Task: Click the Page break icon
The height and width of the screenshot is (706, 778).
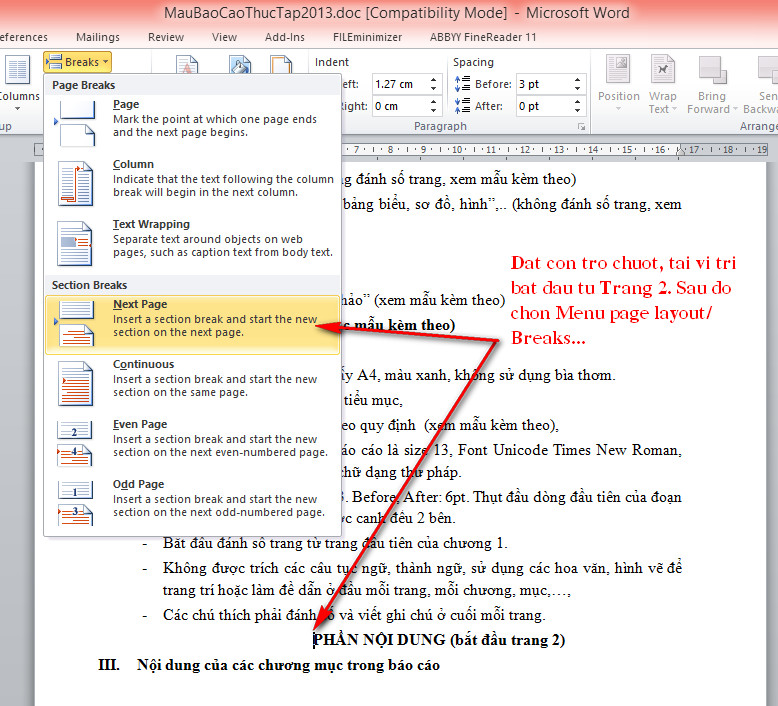Action: 75,123
